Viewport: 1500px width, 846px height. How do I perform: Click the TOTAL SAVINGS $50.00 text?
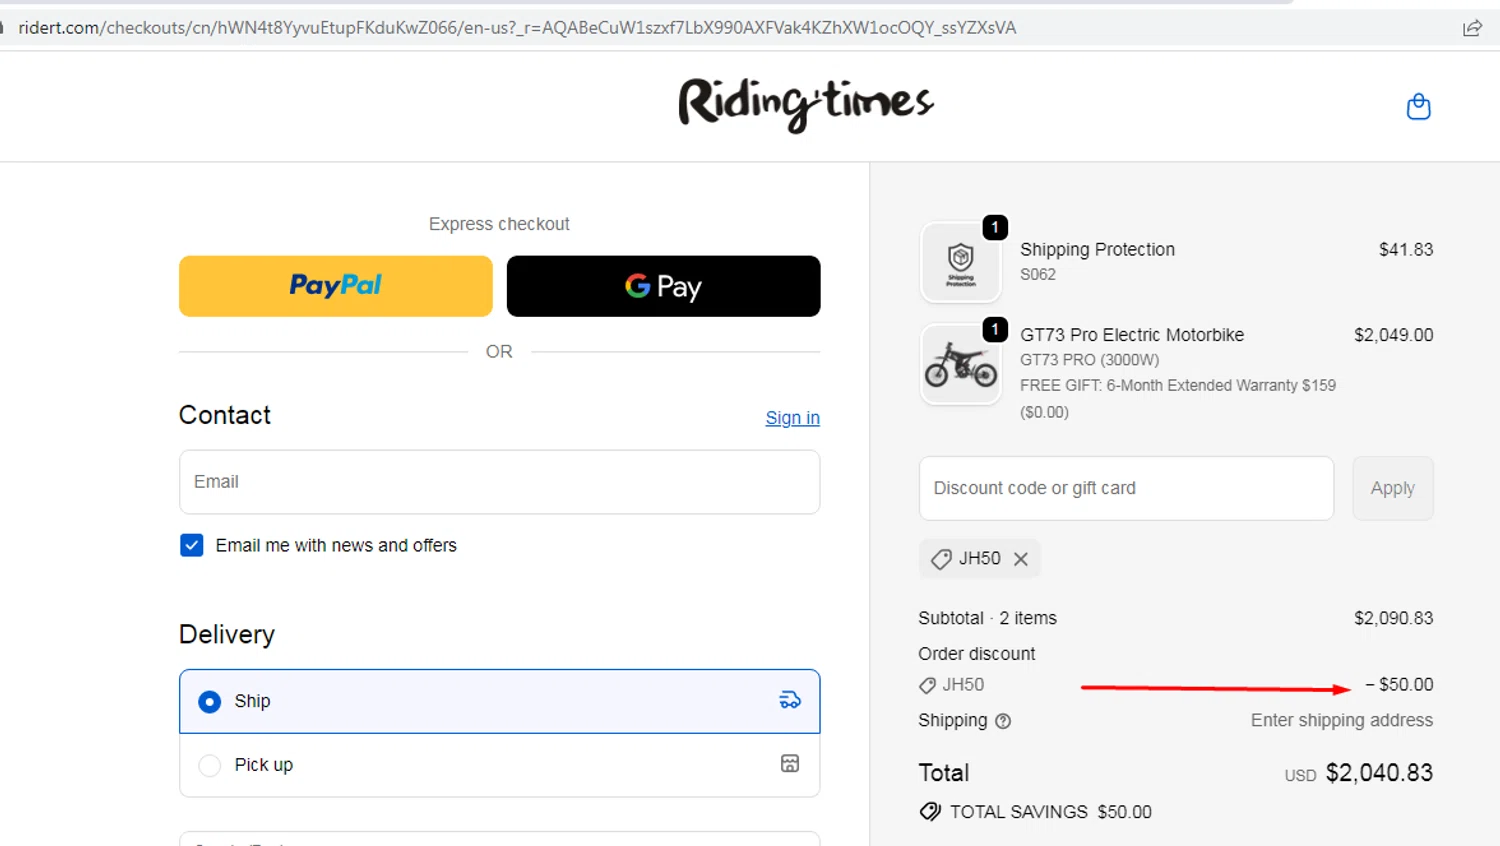[1051, 812]
